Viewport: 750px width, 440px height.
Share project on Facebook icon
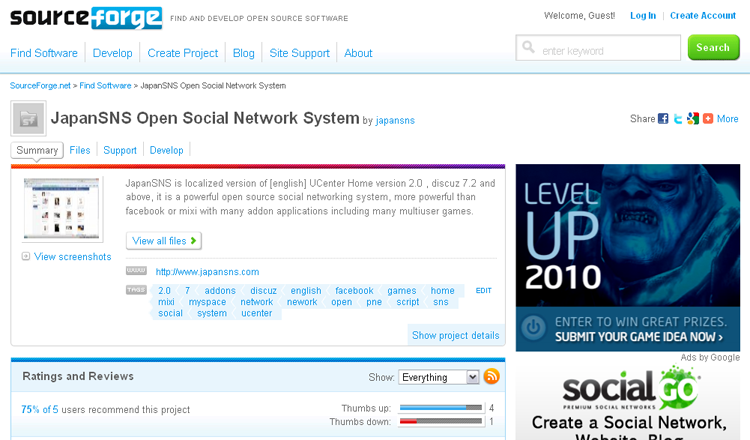663,119
